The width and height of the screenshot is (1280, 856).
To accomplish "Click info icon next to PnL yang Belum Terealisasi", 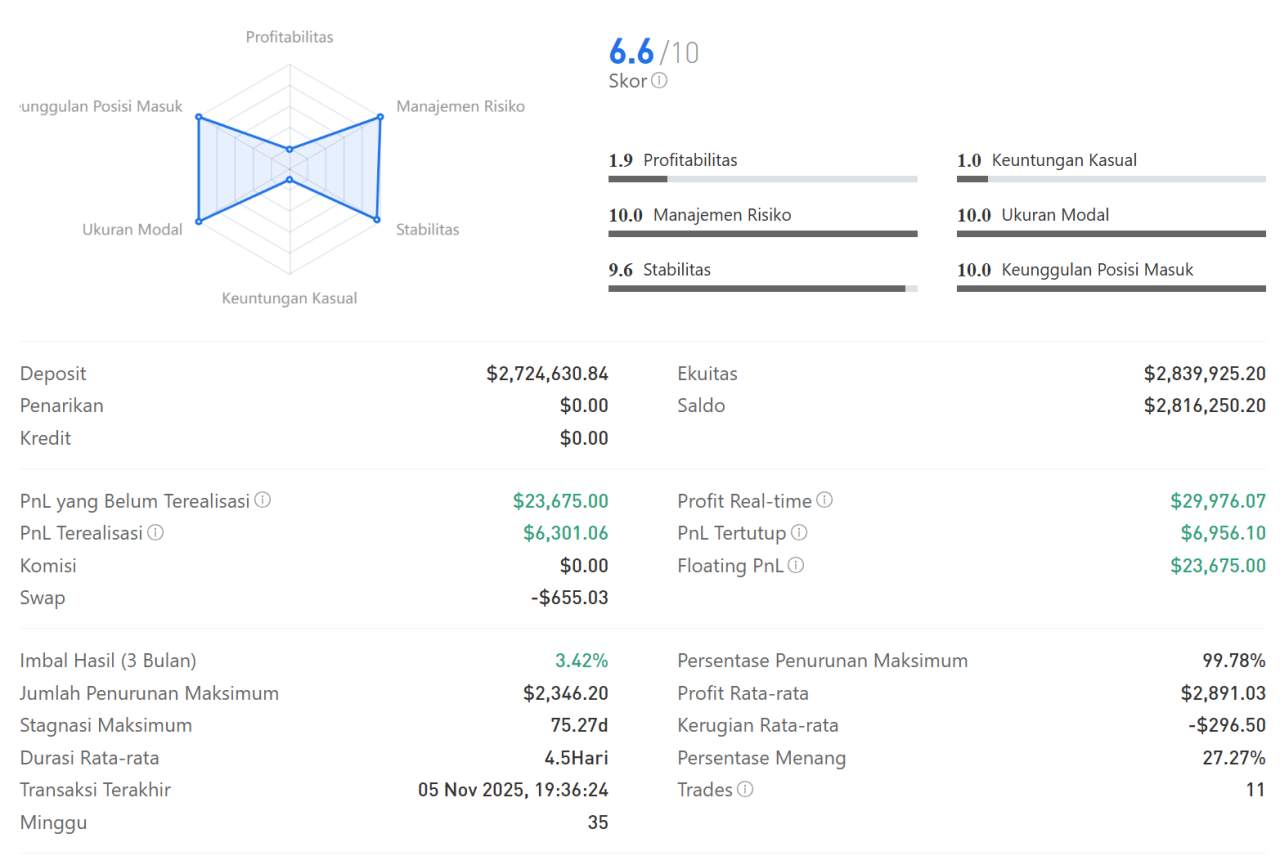I will pyautogui.click(x=262, y=500).
